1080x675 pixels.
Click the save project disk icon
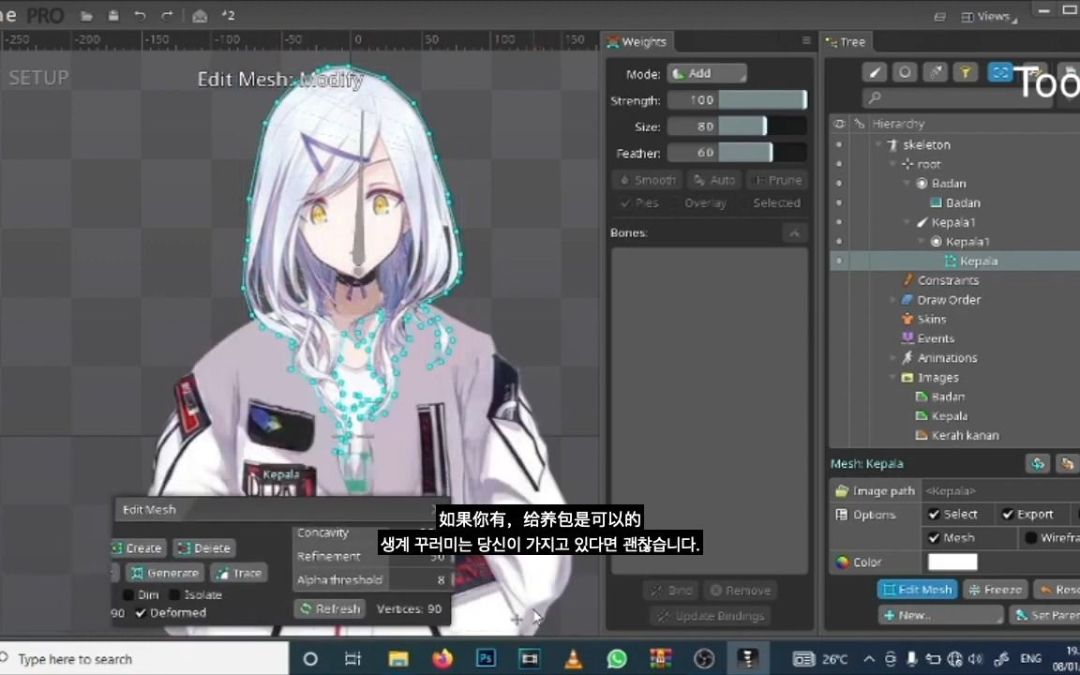coord(114,16)
